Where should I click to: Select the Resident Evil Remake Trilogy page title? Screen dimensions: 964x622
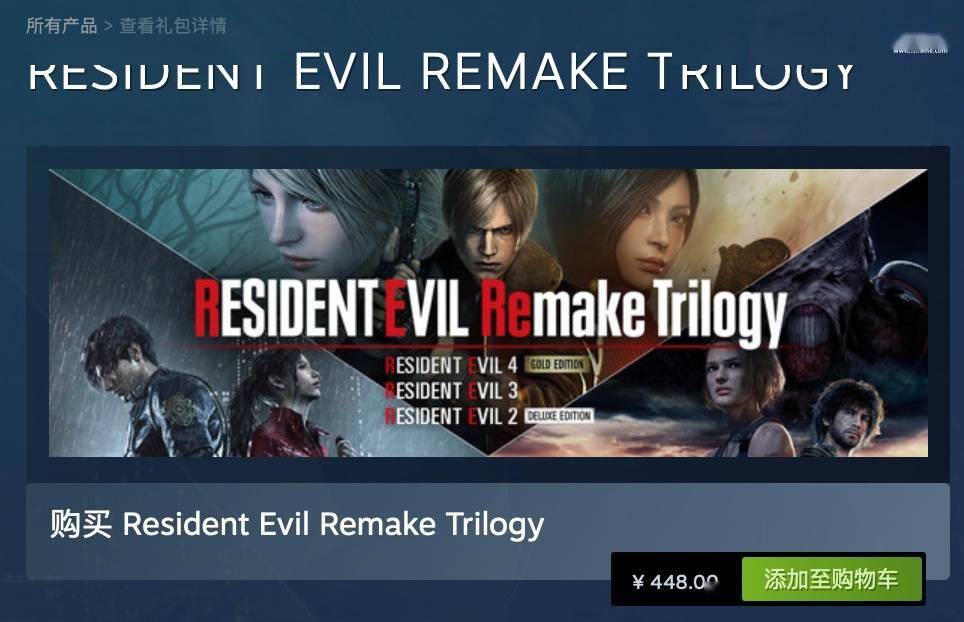click(x=441, y=72)
